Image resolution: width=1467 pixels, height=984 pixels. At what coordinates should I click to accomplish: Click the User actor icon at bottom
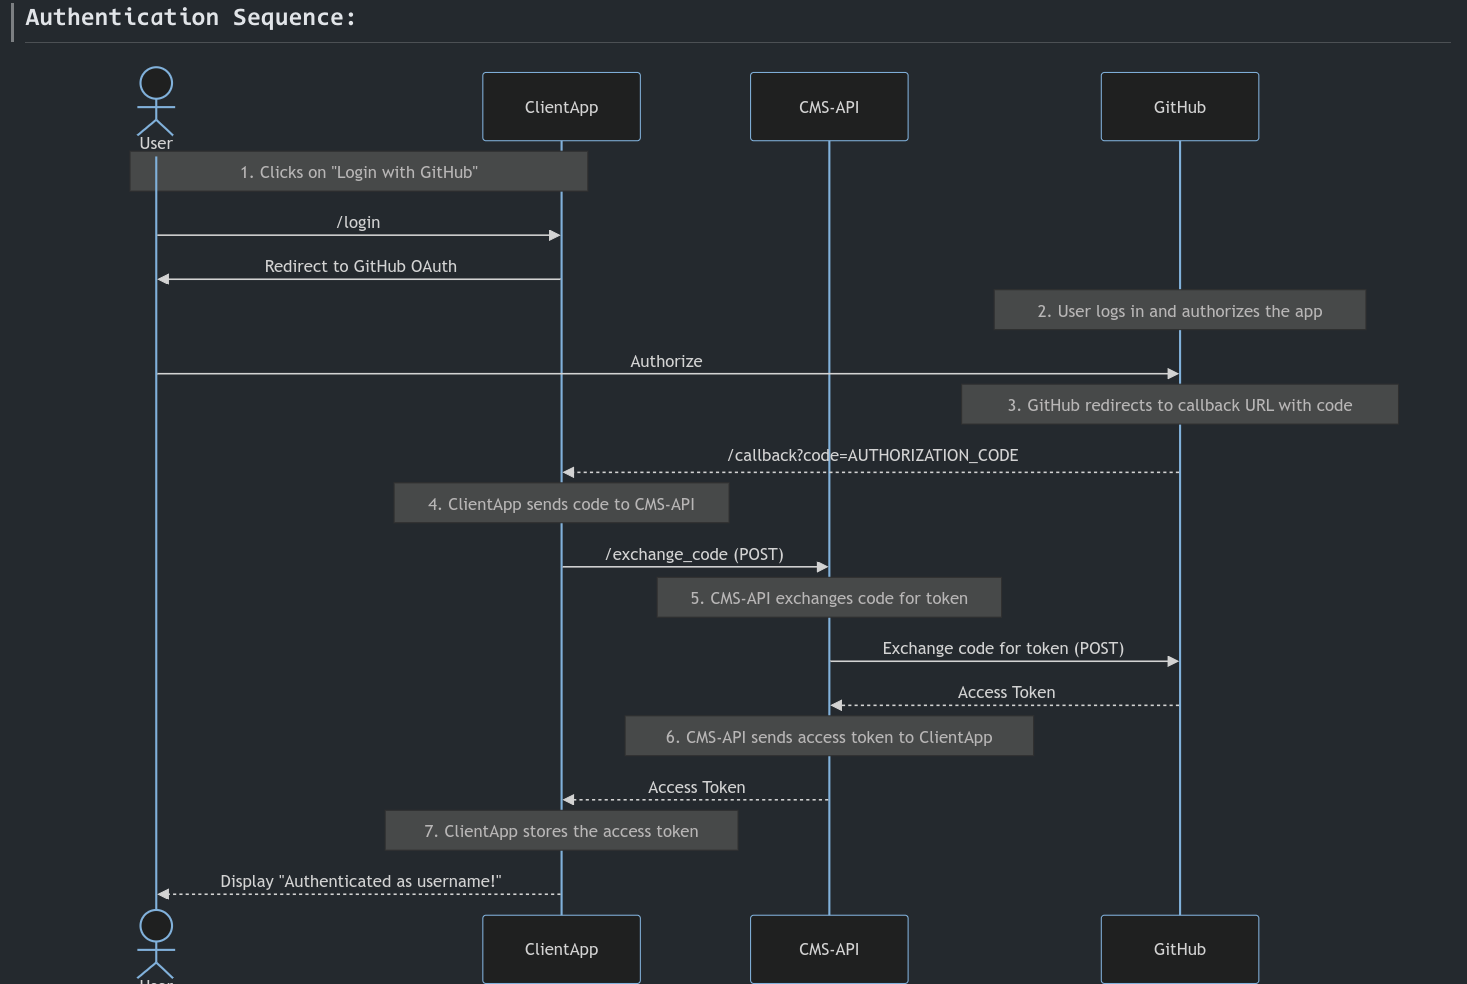coord(156,944)
